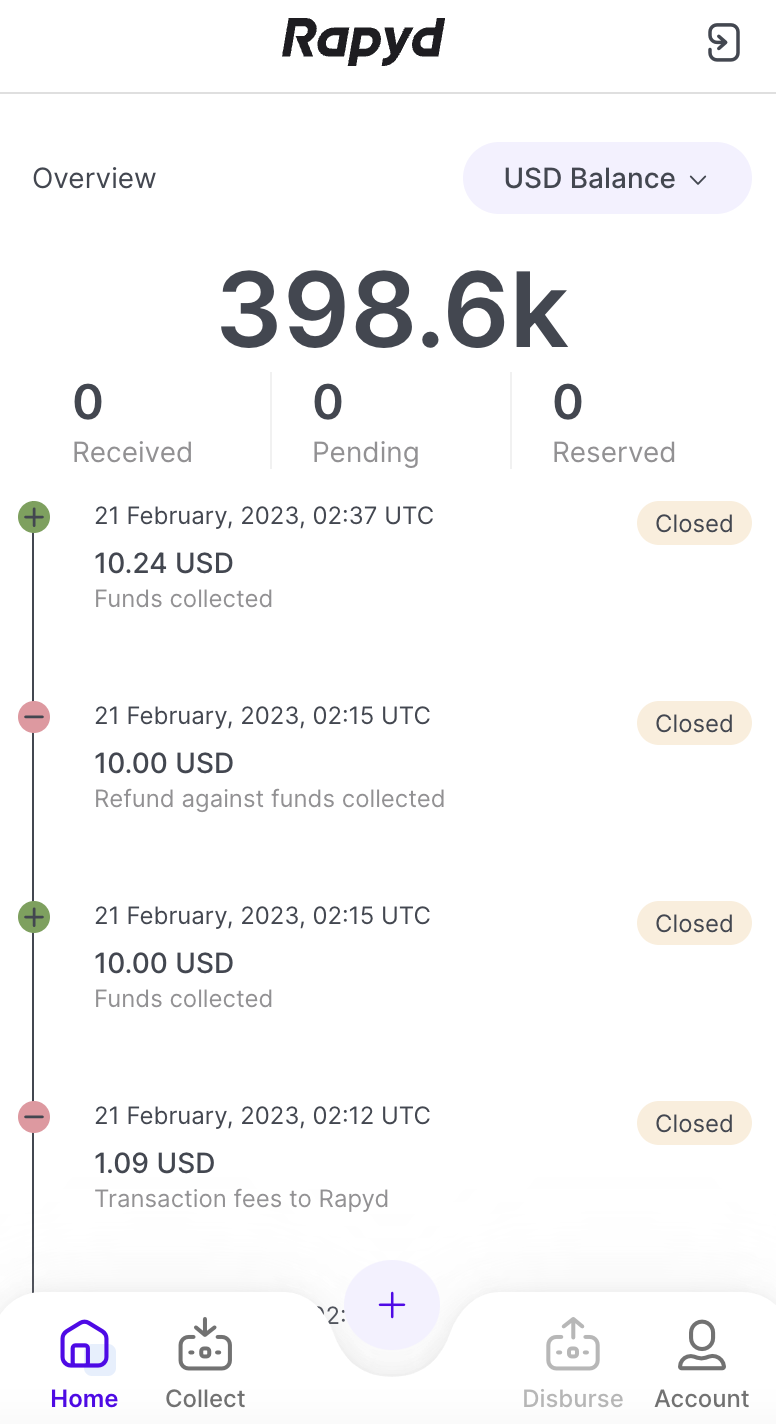This screenshot has width=776, height=1424.
Task: Click the logout icon at top right
Action: click(x=723, y=43)
